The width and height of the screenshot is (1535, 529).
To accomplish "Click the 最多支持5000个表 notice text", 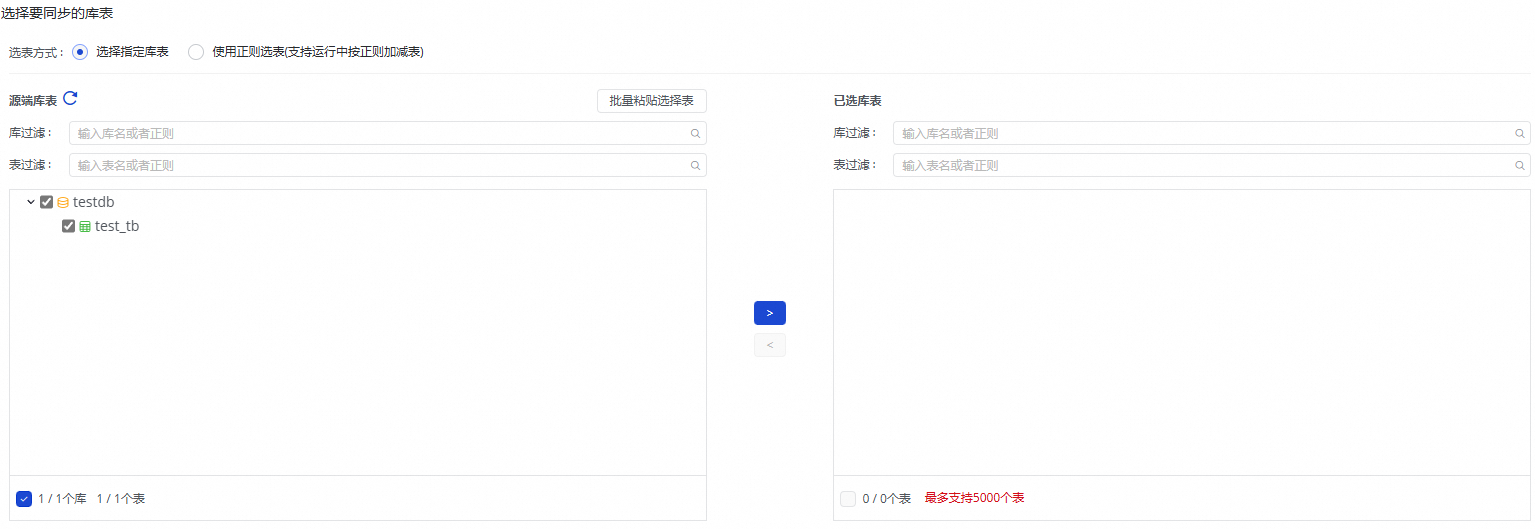I will (974, 498).
